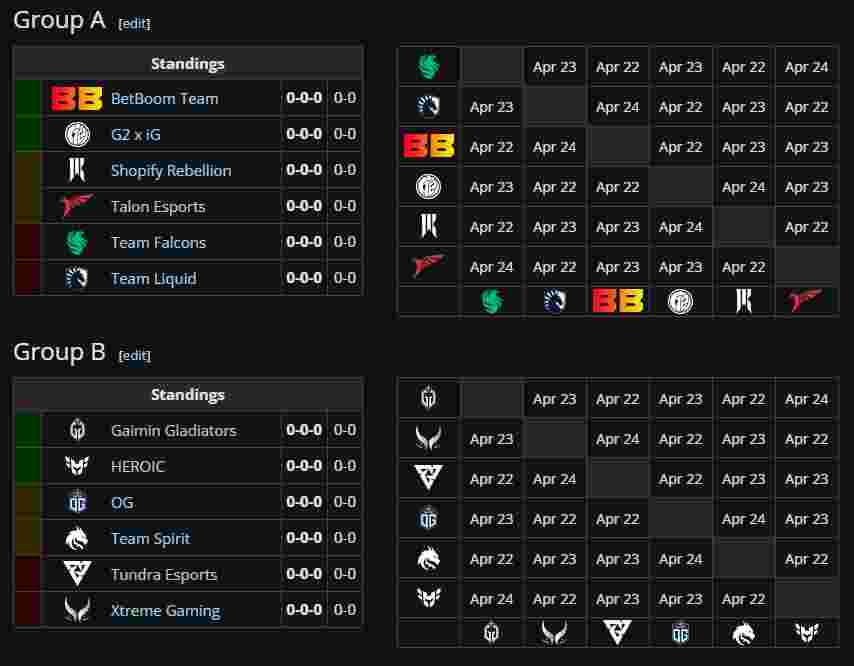Click Apr 24 in Falcons row, Talon column

pos(806,67)
